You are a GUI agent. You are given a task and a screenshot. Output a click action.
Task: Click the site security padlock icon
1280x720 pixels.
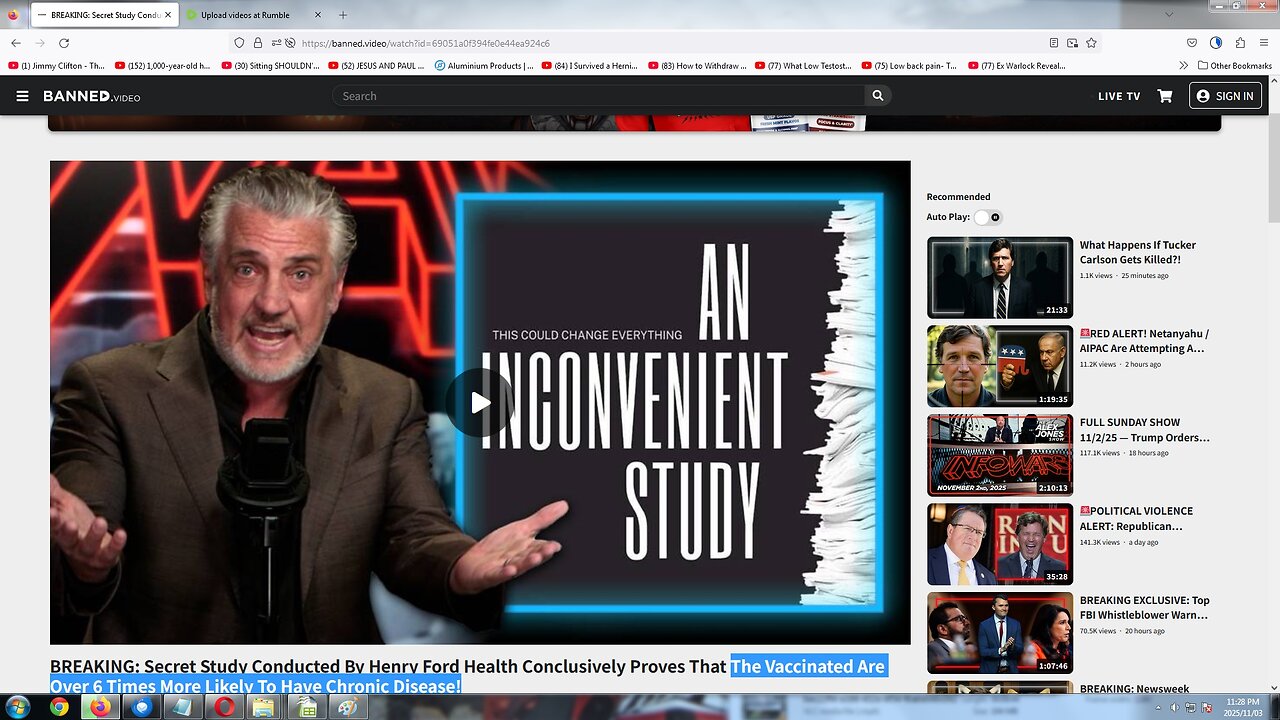[258, 43]
